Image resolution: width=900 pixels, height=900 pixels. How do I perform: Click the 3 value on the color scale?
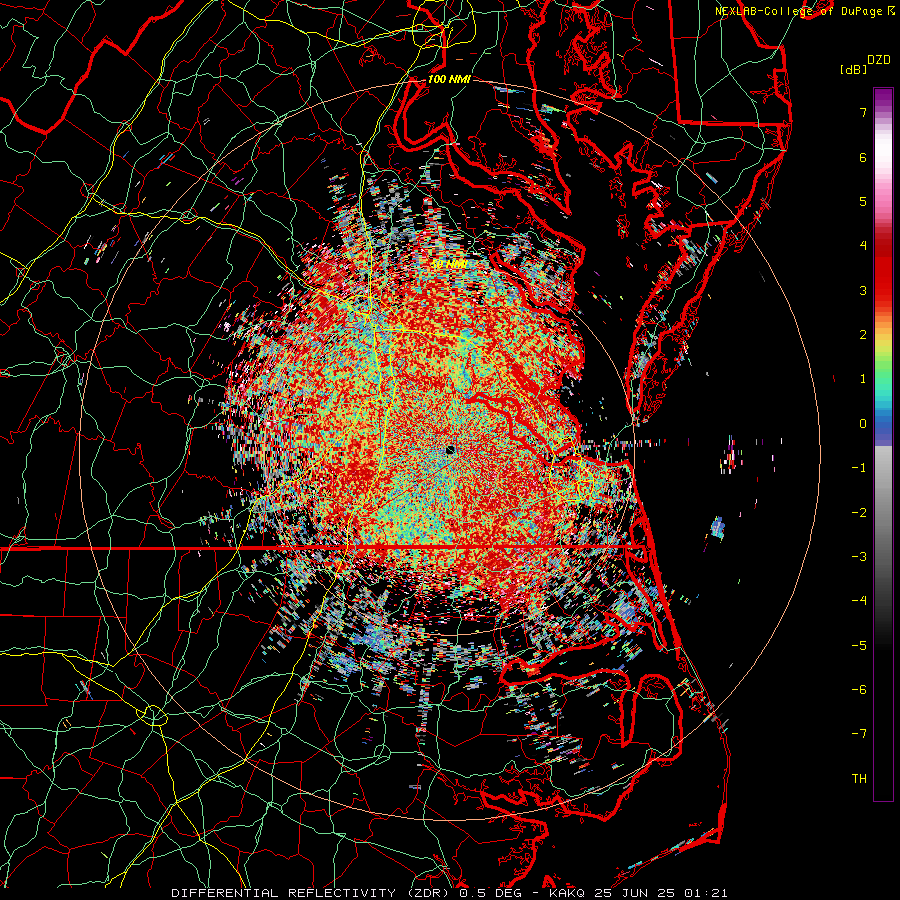863,290
